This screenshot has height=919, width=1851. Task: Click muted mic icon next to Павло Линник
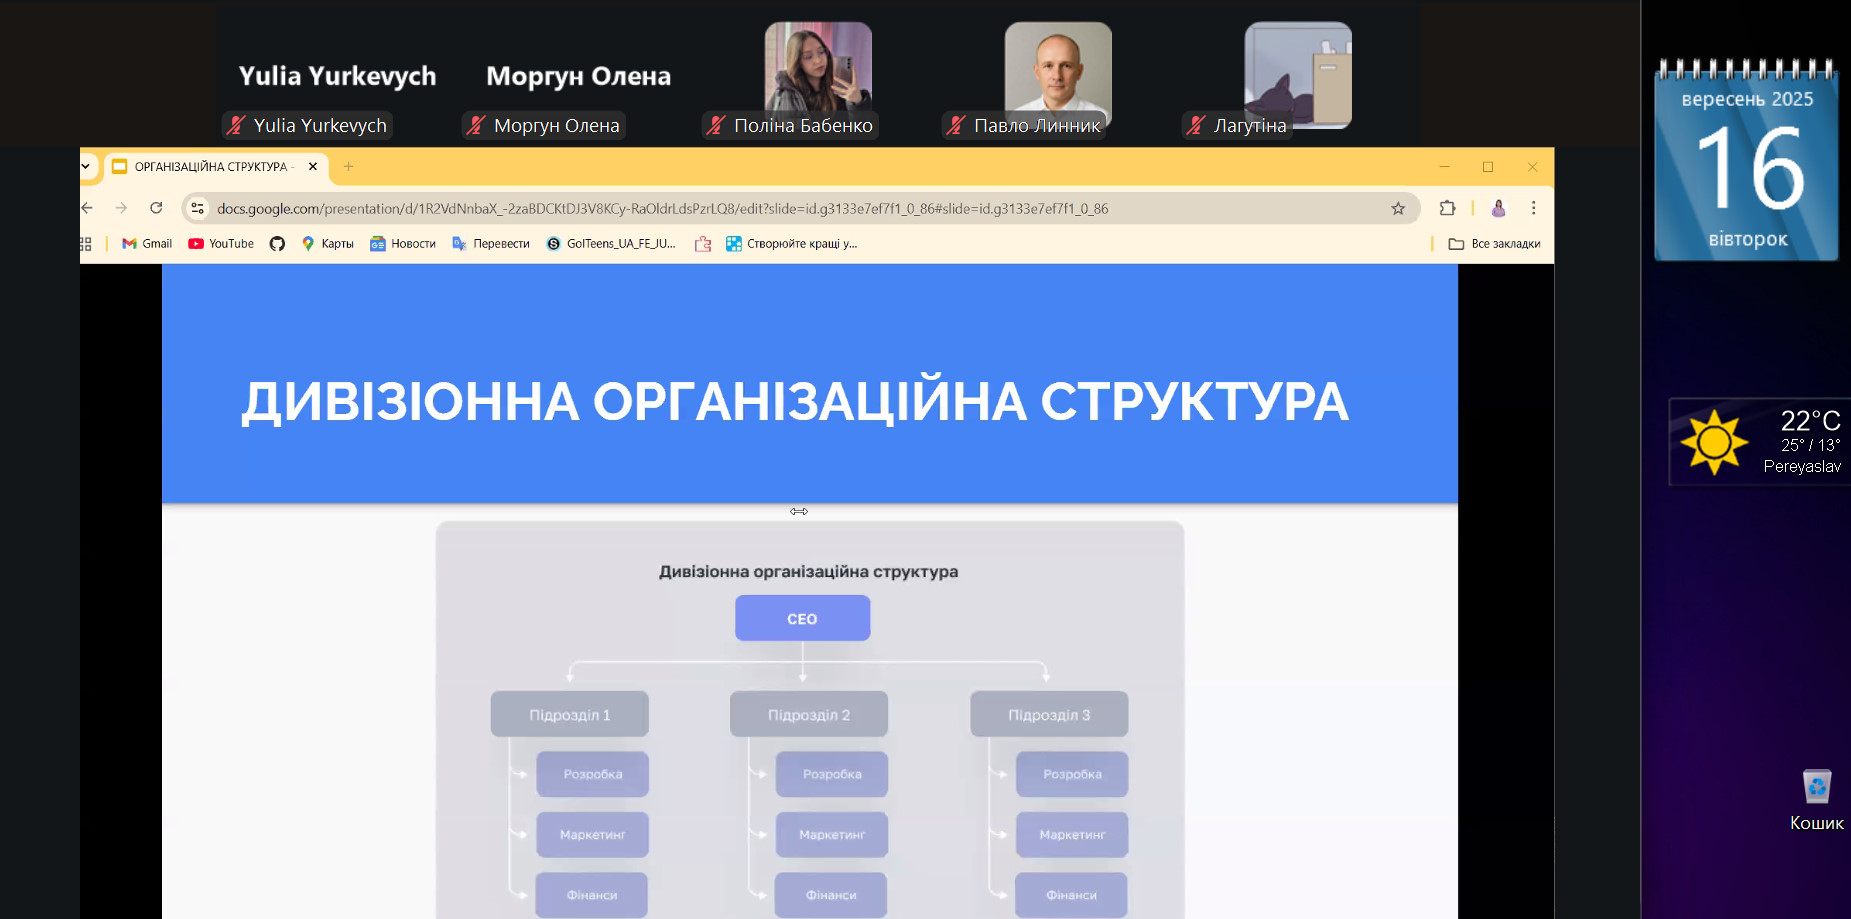(x=956, y=125)
